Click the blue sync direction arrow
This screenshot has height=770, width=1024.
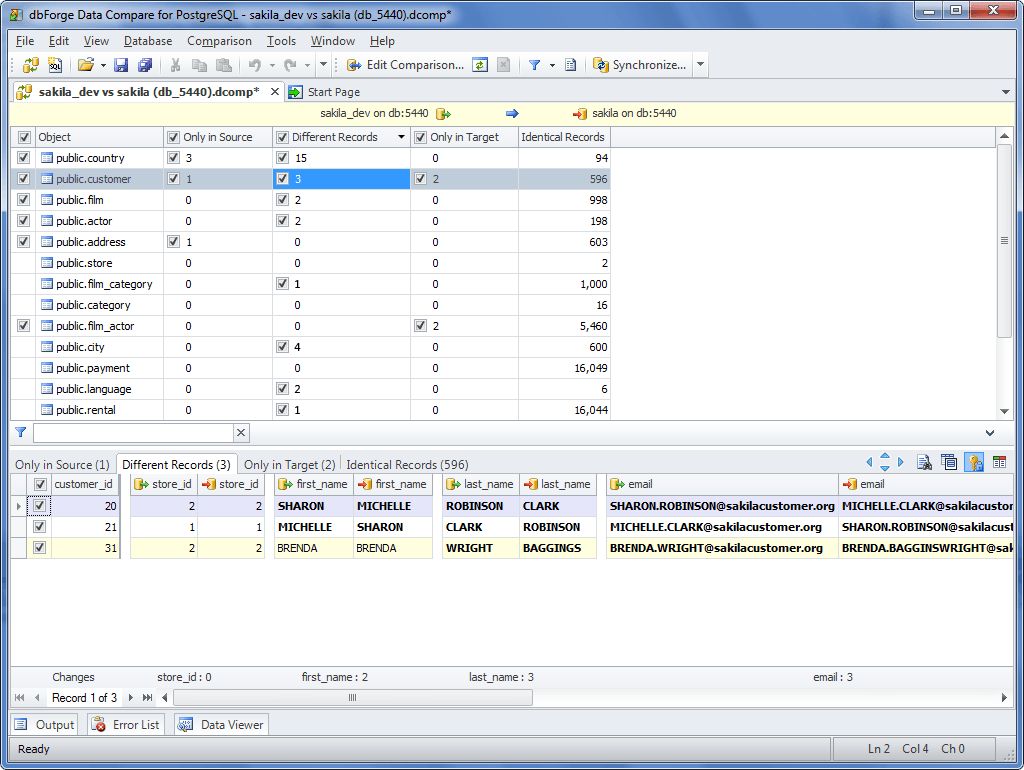pos(512,114)
